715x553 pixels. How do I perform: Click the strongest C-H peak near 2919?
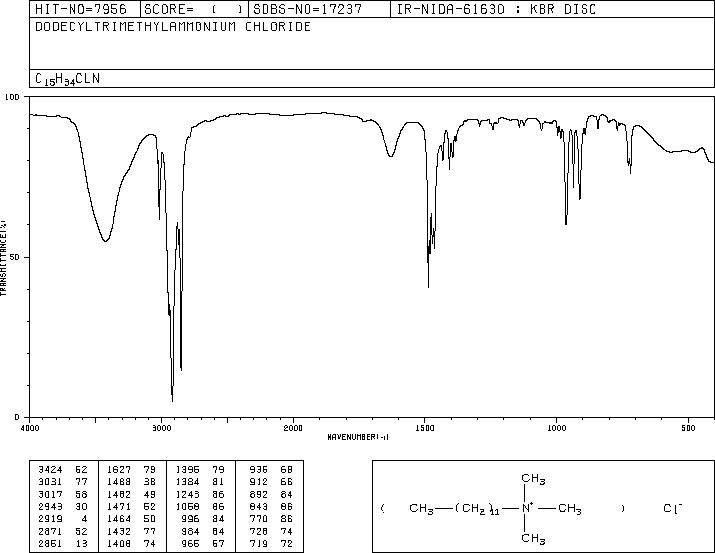click(x=172, y=399)
